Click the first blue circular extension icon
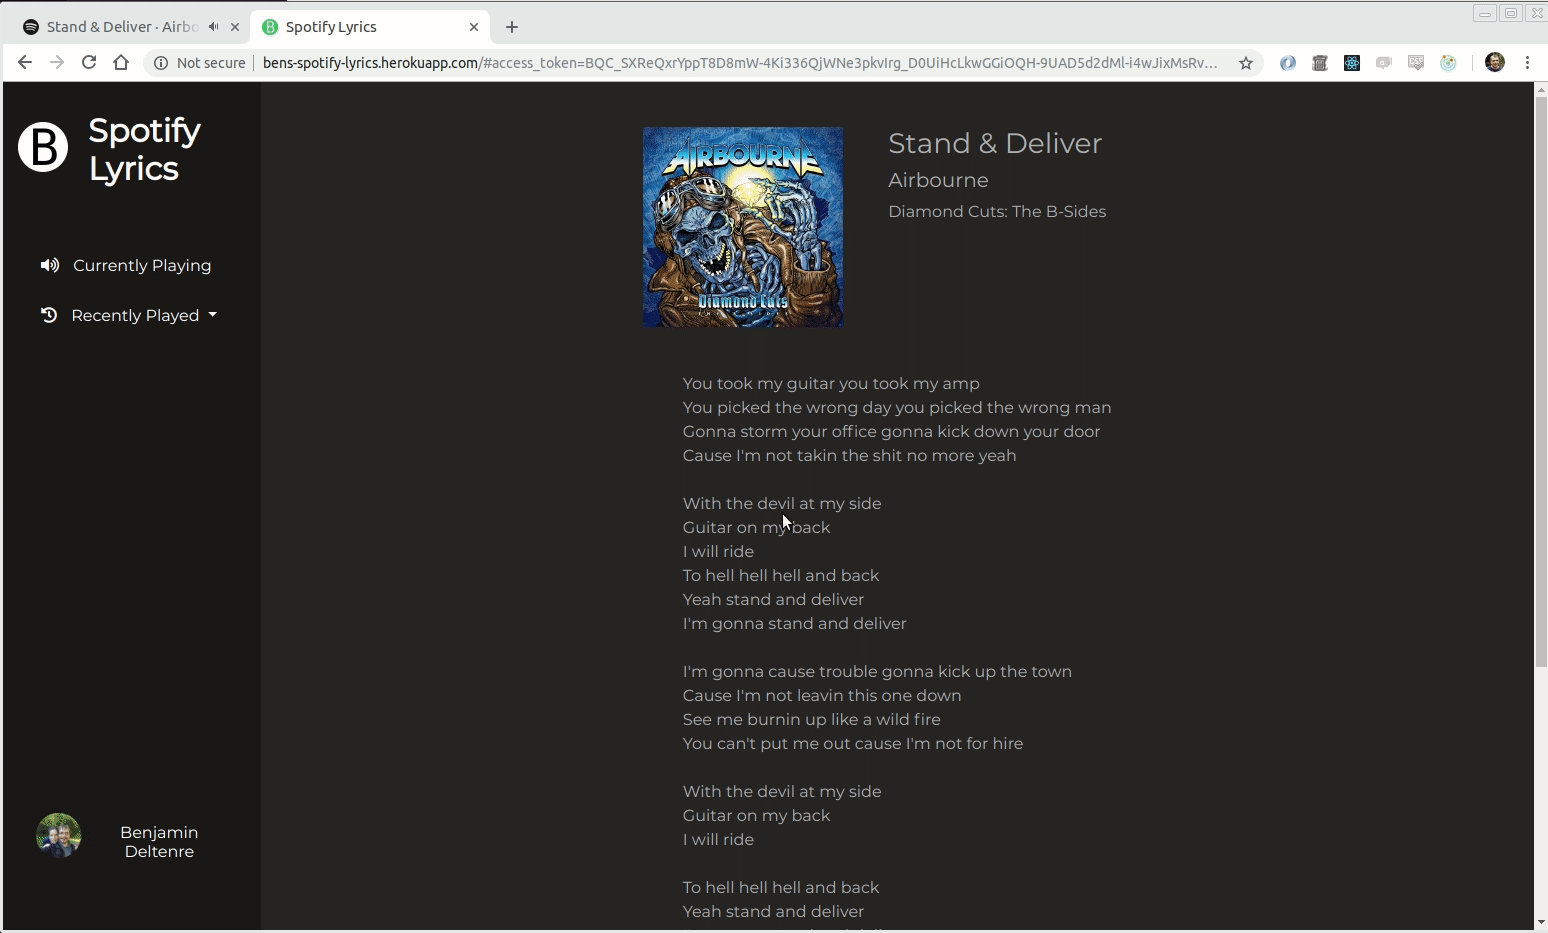The width and height of the screenshot is (1548, 933). (x=1288, y=63)
